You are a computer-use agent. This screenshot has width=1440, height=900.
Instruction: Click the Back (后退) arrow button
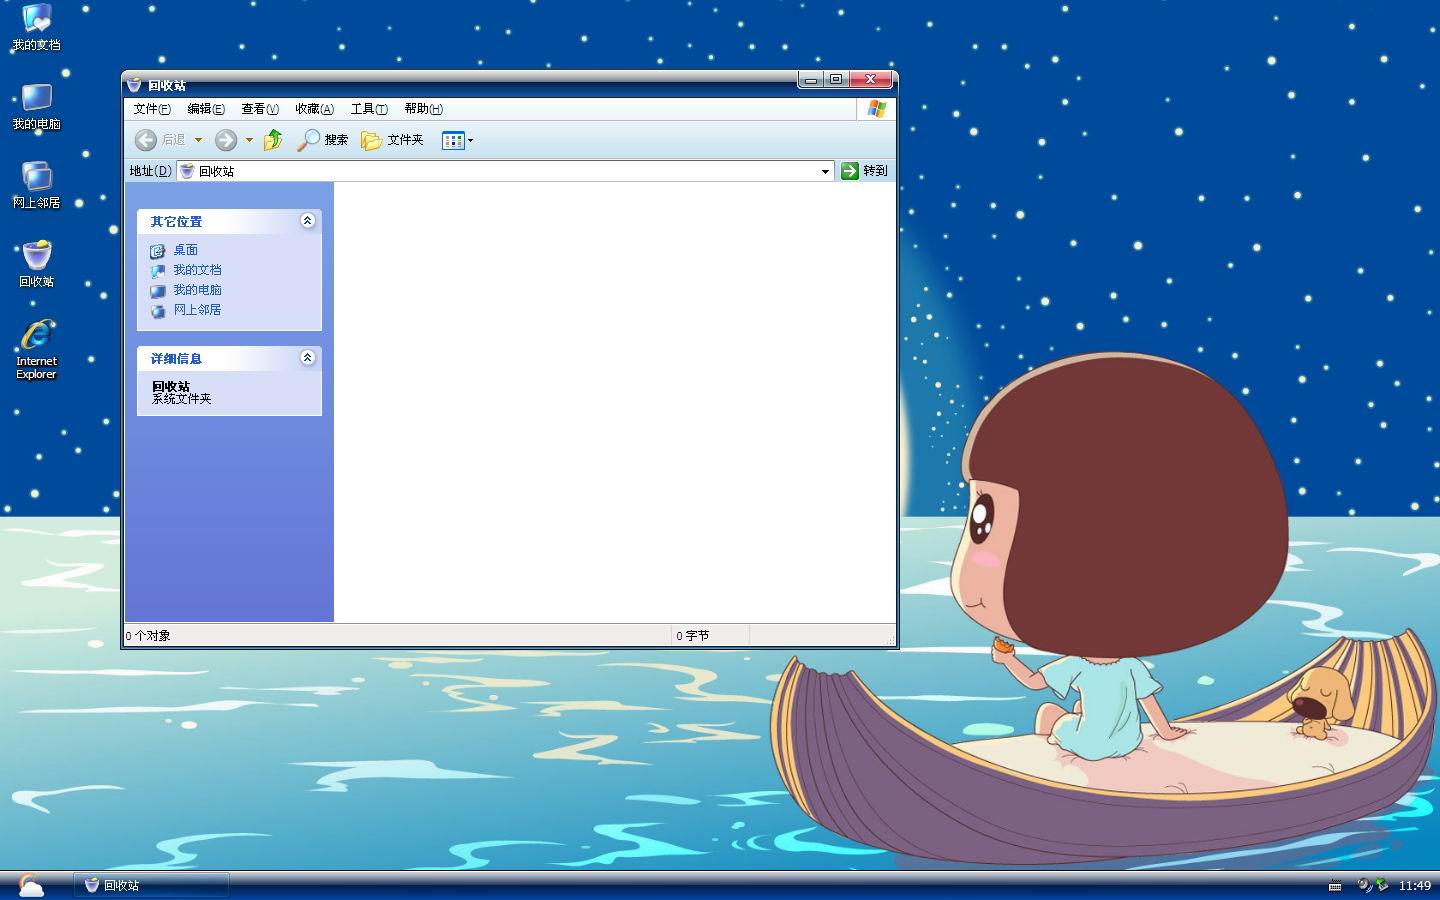tap(146, 140)
